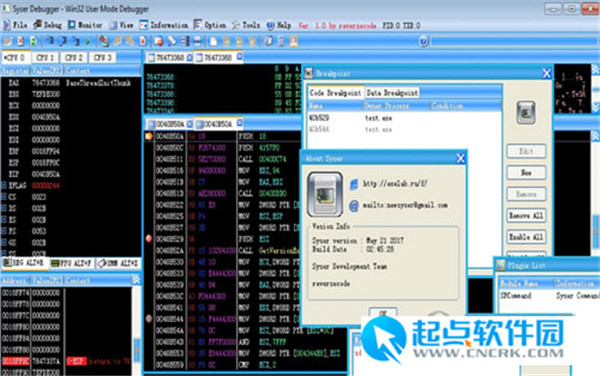The image size is (600, 376).
Task: Click the trash can toolbar icon
Action: [281, 41]
